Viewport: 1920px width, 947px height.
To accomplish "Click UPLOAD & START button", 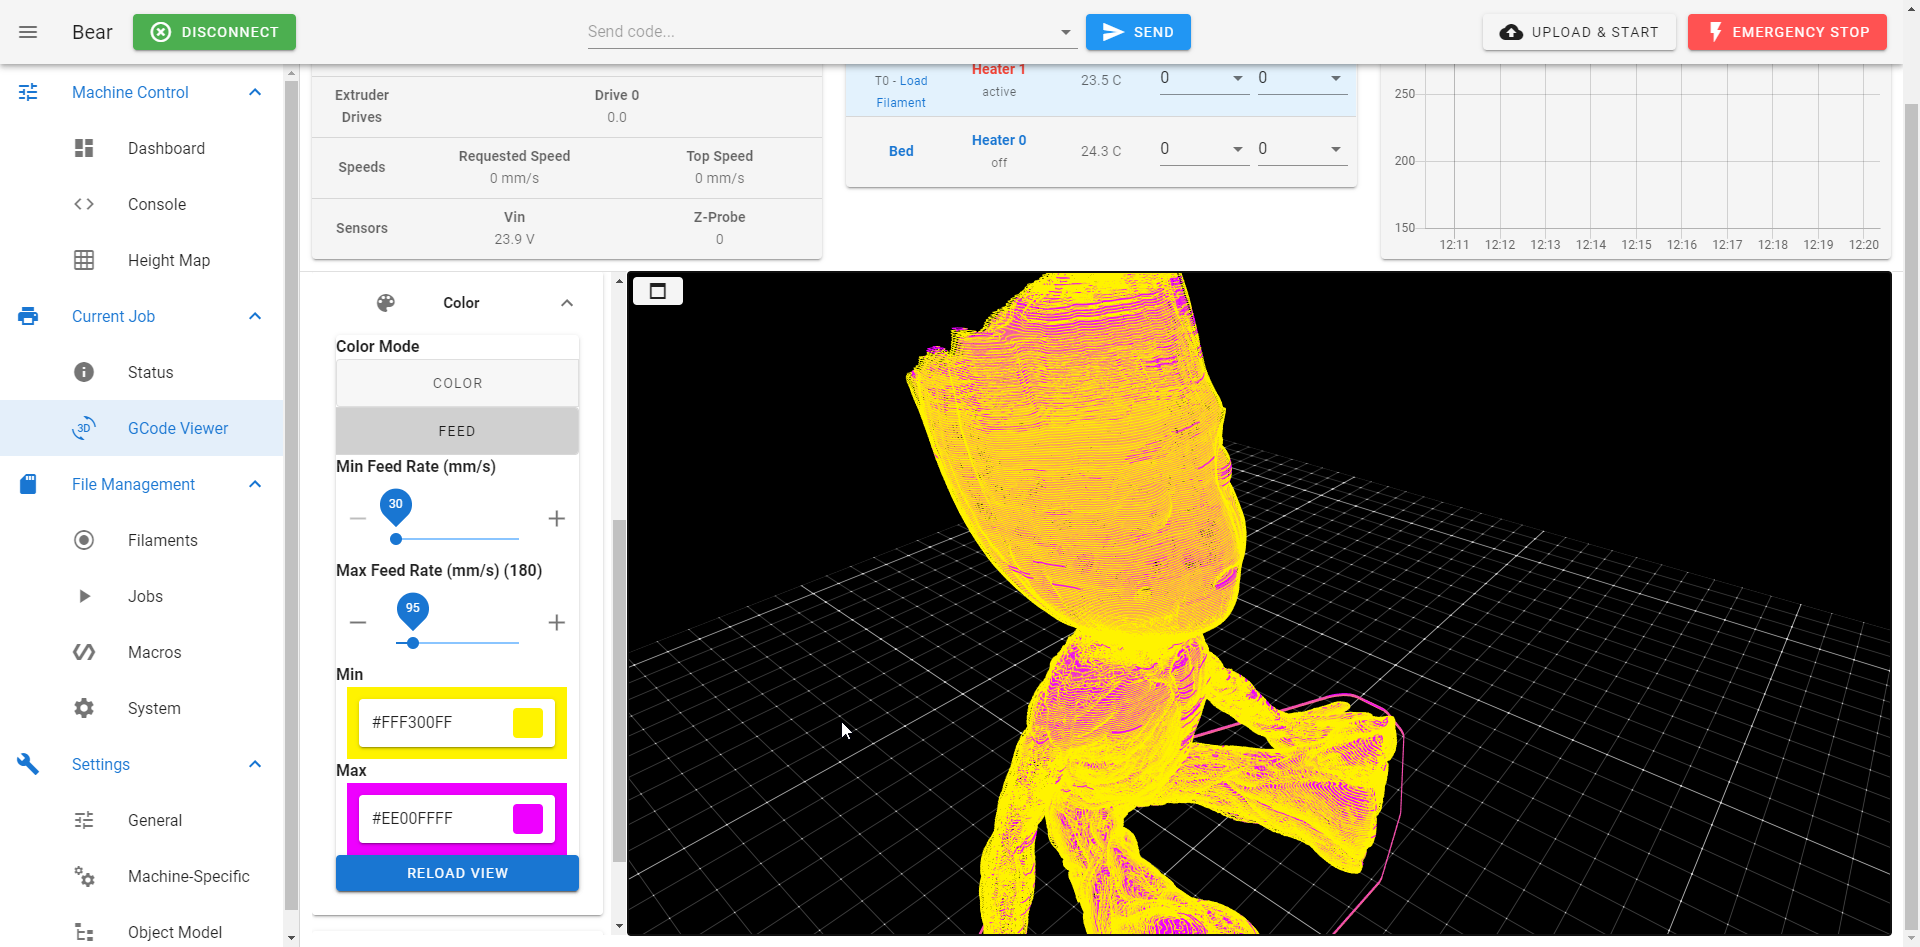I will click(x=1579, y=32).
